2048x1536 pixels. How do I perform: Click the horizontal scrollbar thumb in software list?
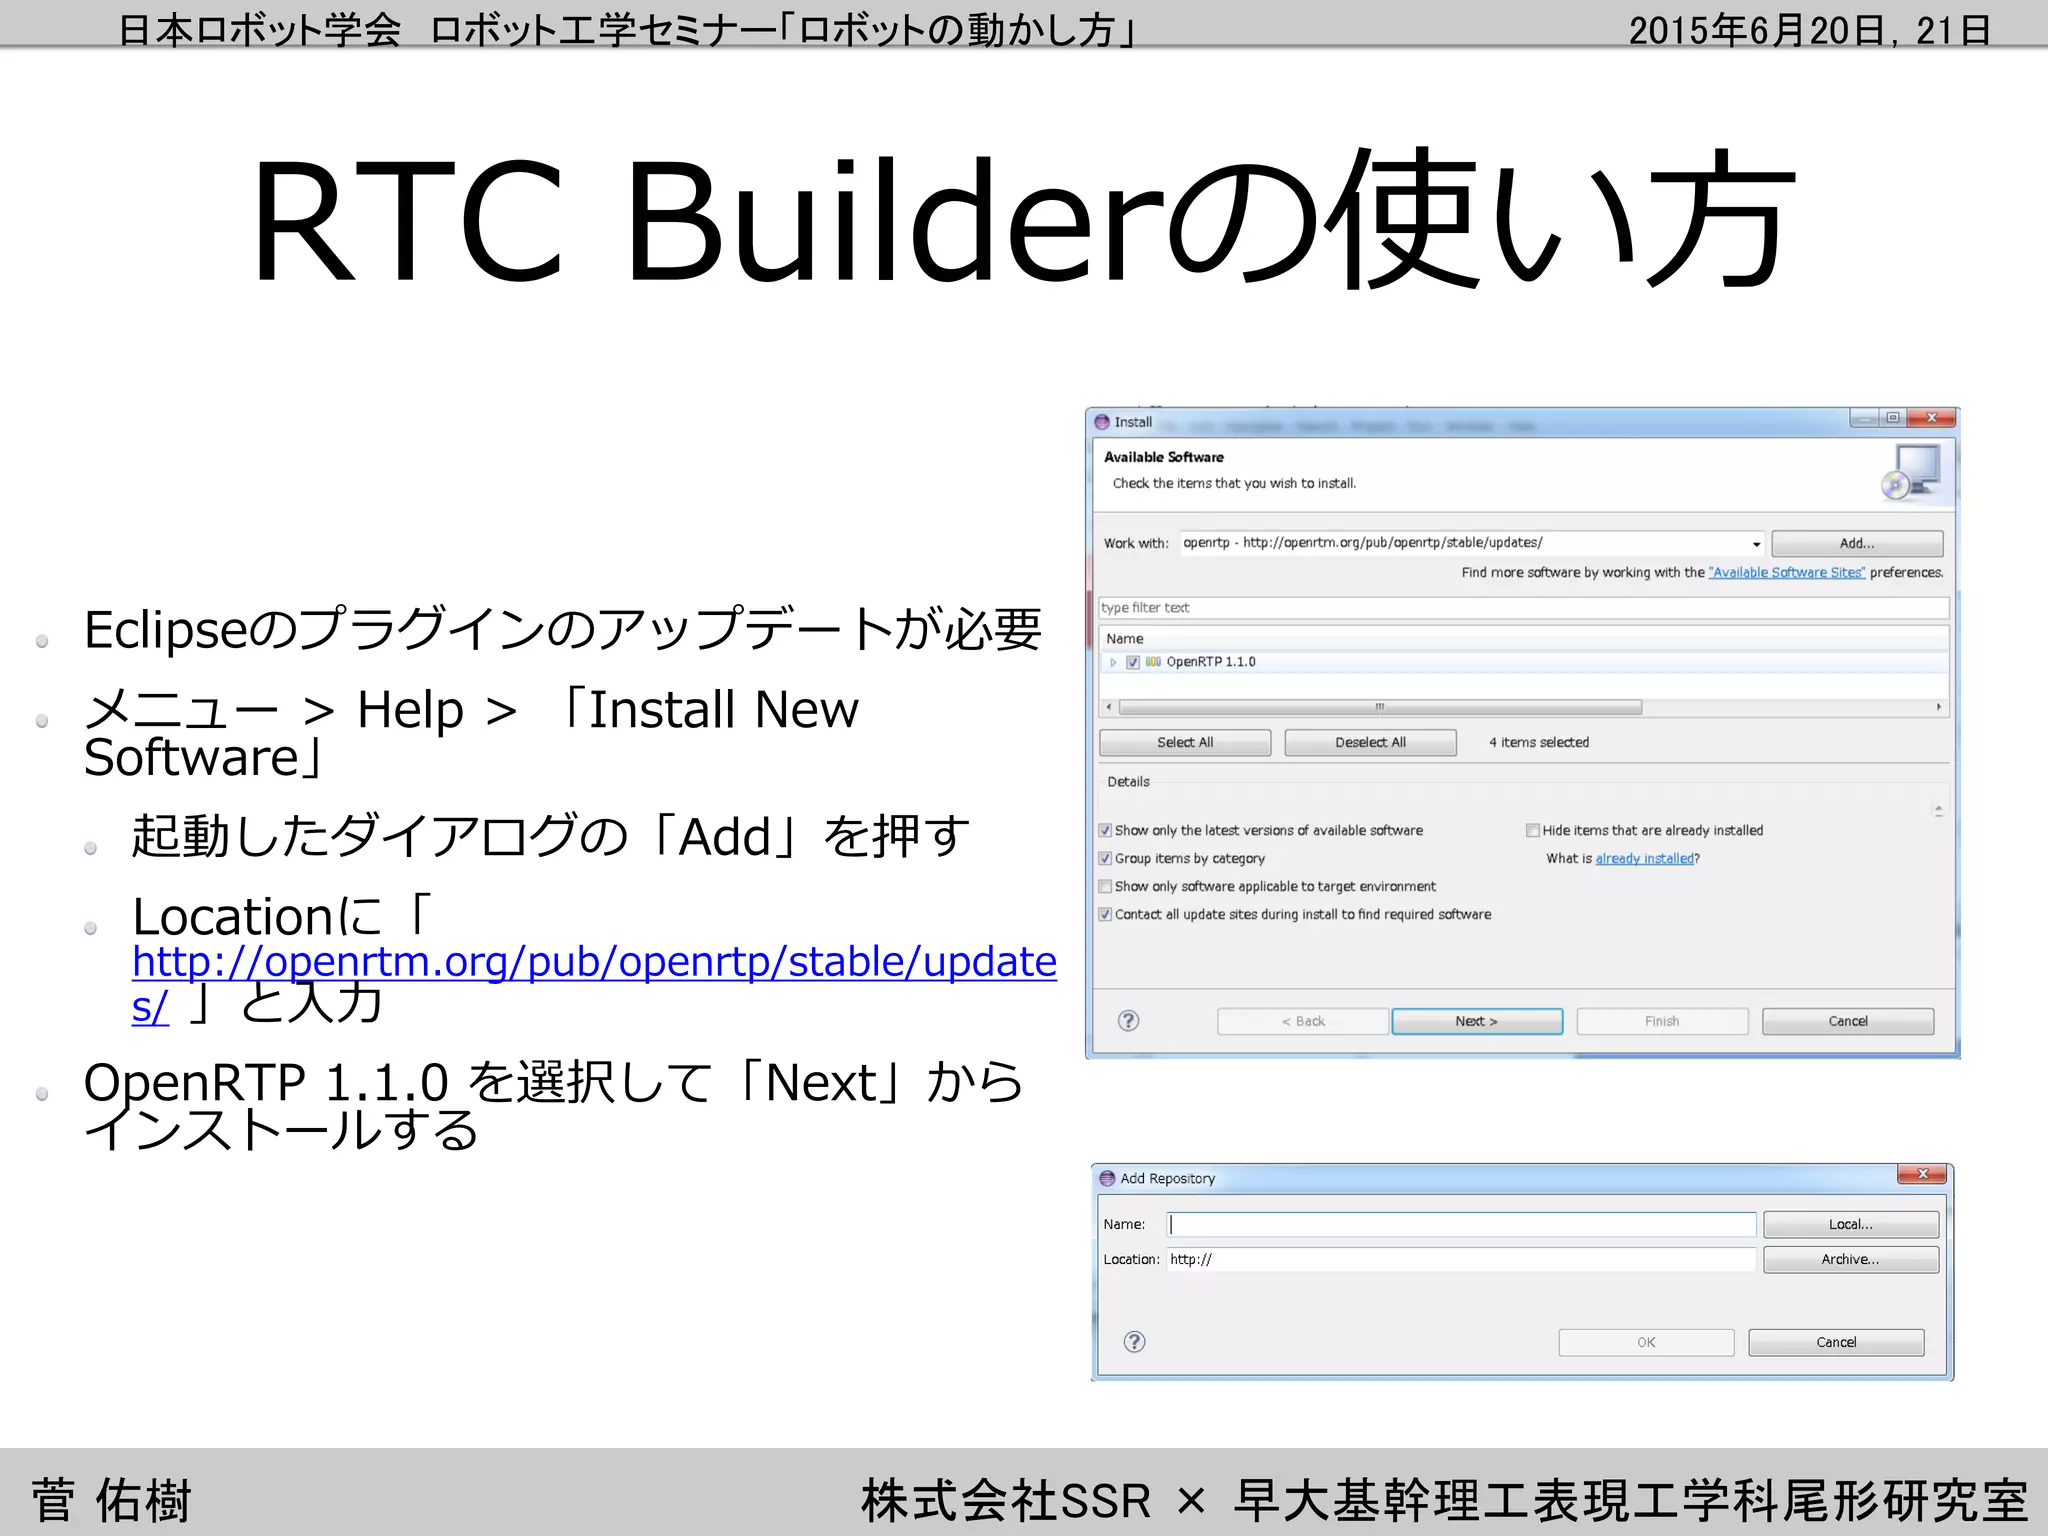tap(1380, 707)
